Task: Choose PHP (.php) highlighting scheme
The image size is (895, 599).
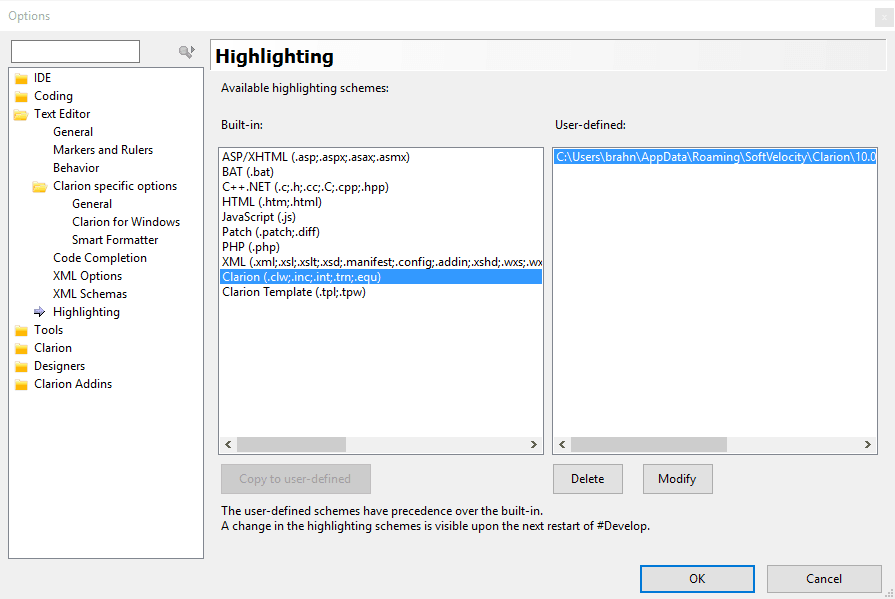Action: tap(251, 247)
